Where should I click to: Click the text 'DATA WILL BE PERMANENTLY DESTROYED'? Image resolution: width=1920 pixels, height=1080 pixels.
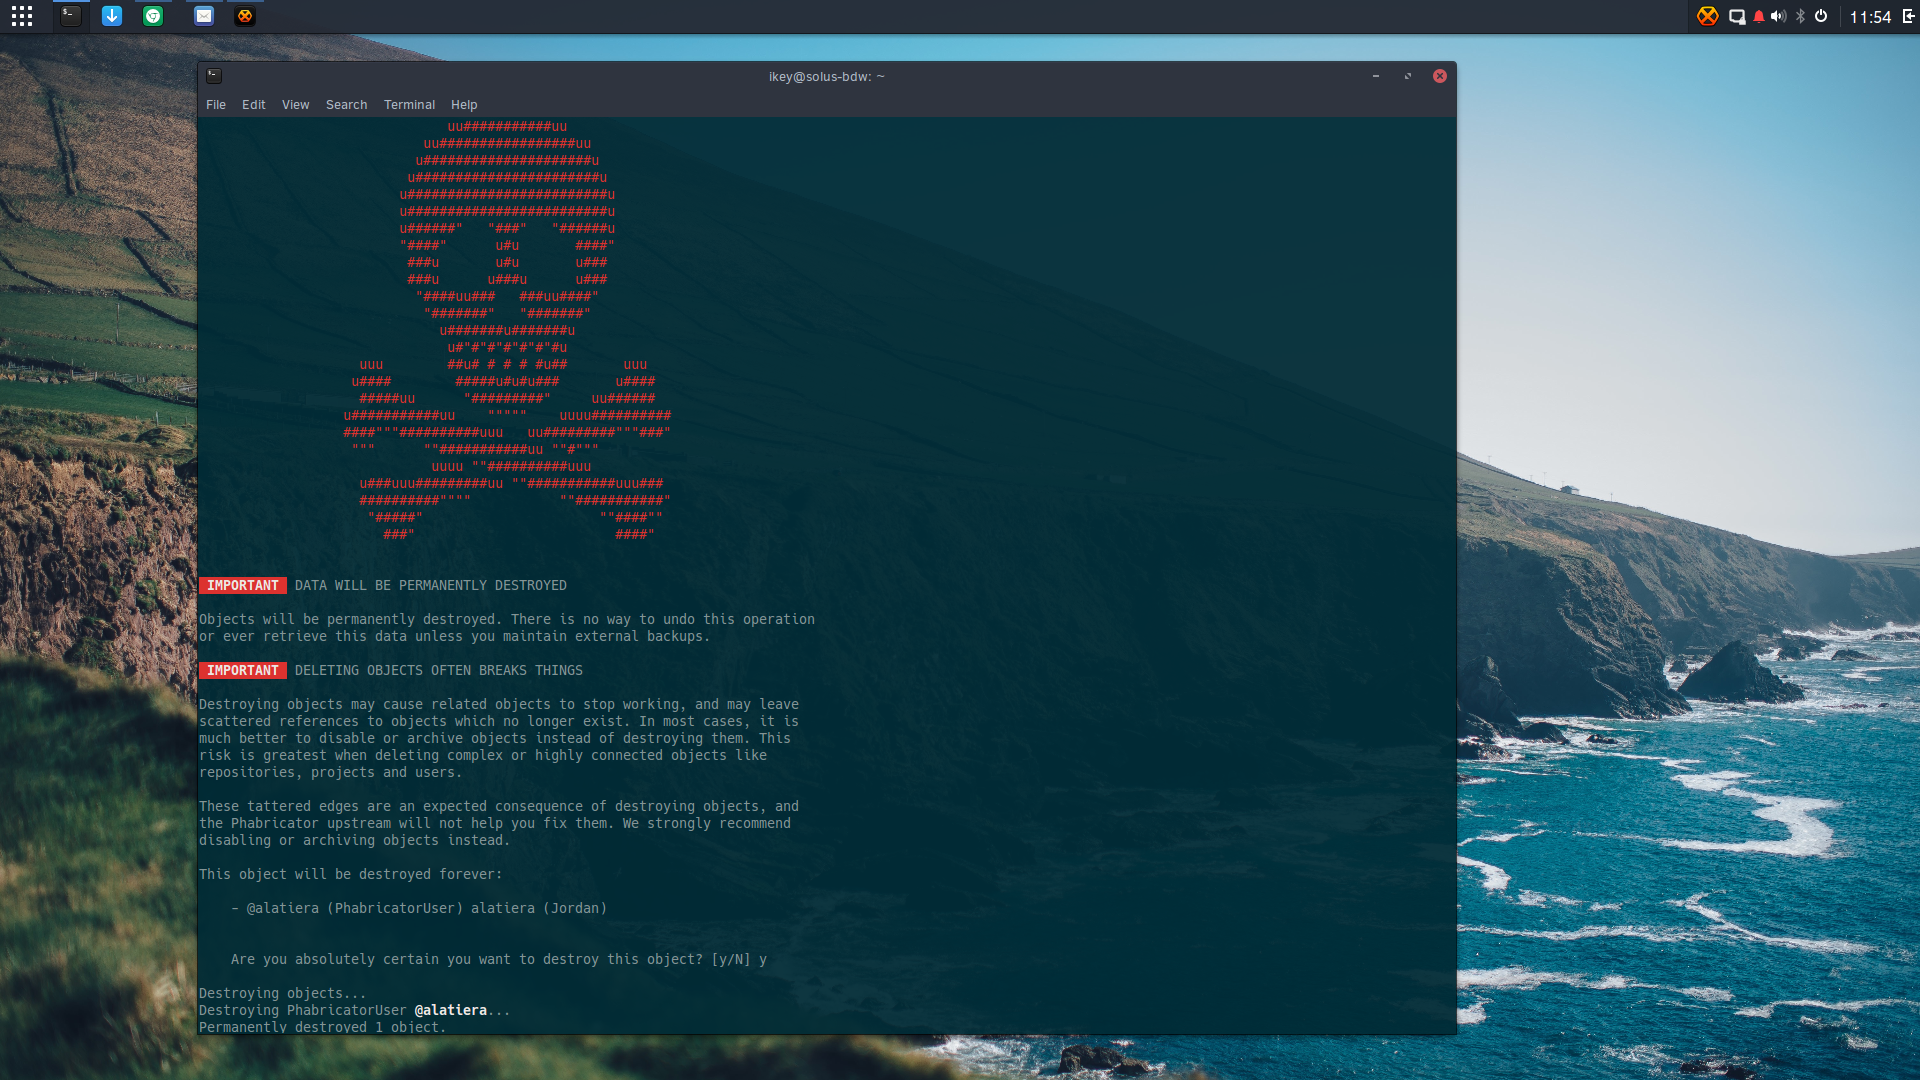431,586
